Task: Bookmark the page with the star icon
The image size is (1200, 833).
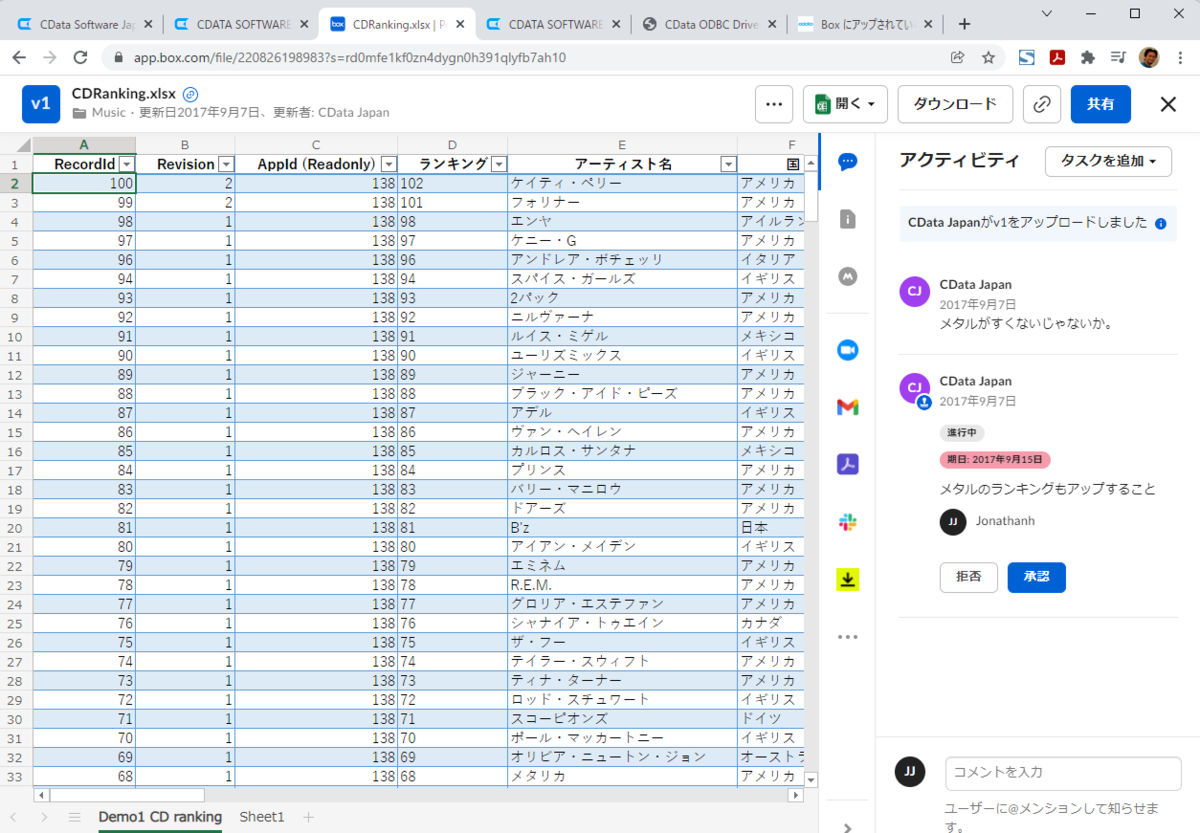Action: click(x=988, y=59)
